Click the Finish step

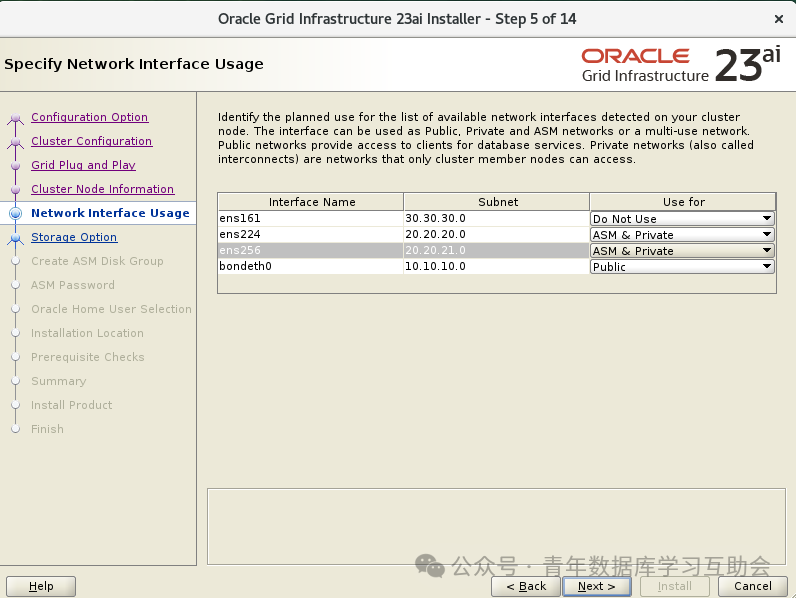[47, 429]
